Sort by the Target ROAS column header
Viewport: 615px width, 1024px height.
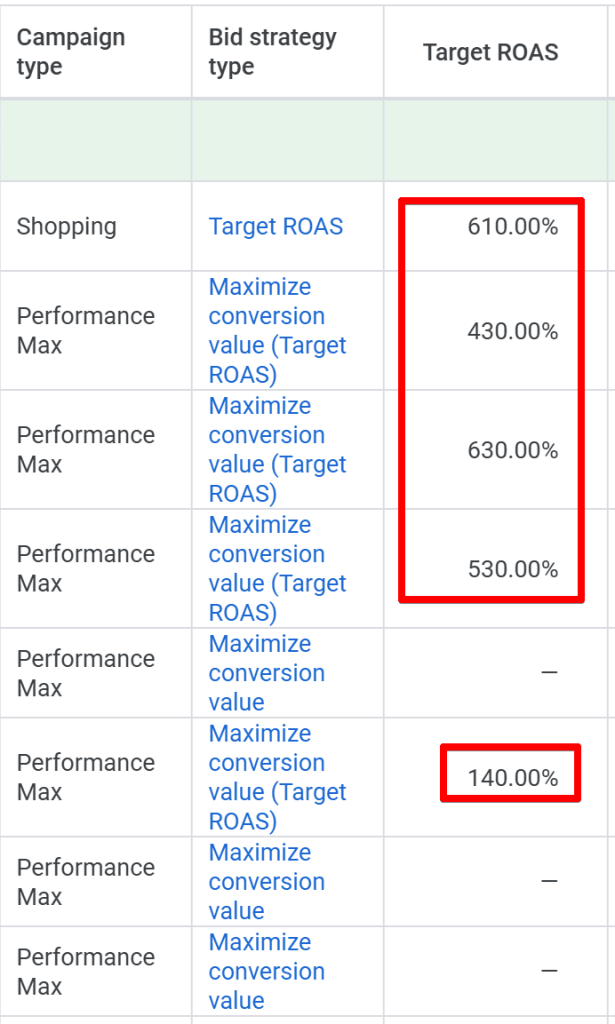coord(490,52)
